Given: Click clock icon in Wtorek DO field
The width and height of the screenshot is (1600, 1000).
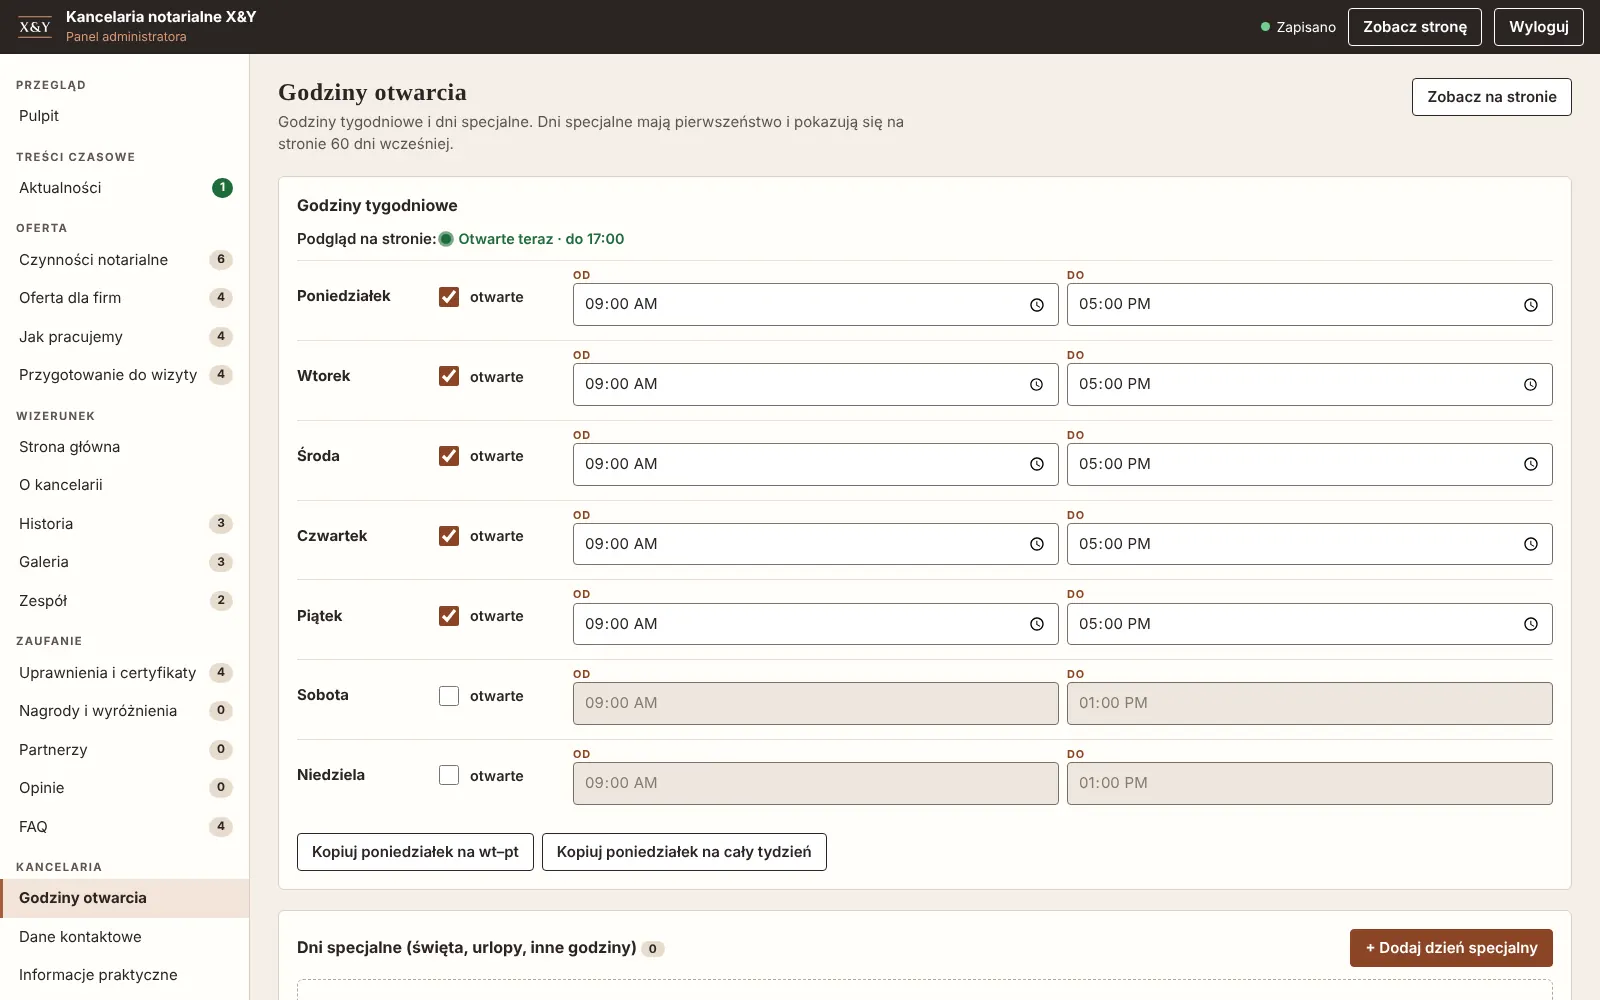Looking at the screenshot, I should point(1531,385).
